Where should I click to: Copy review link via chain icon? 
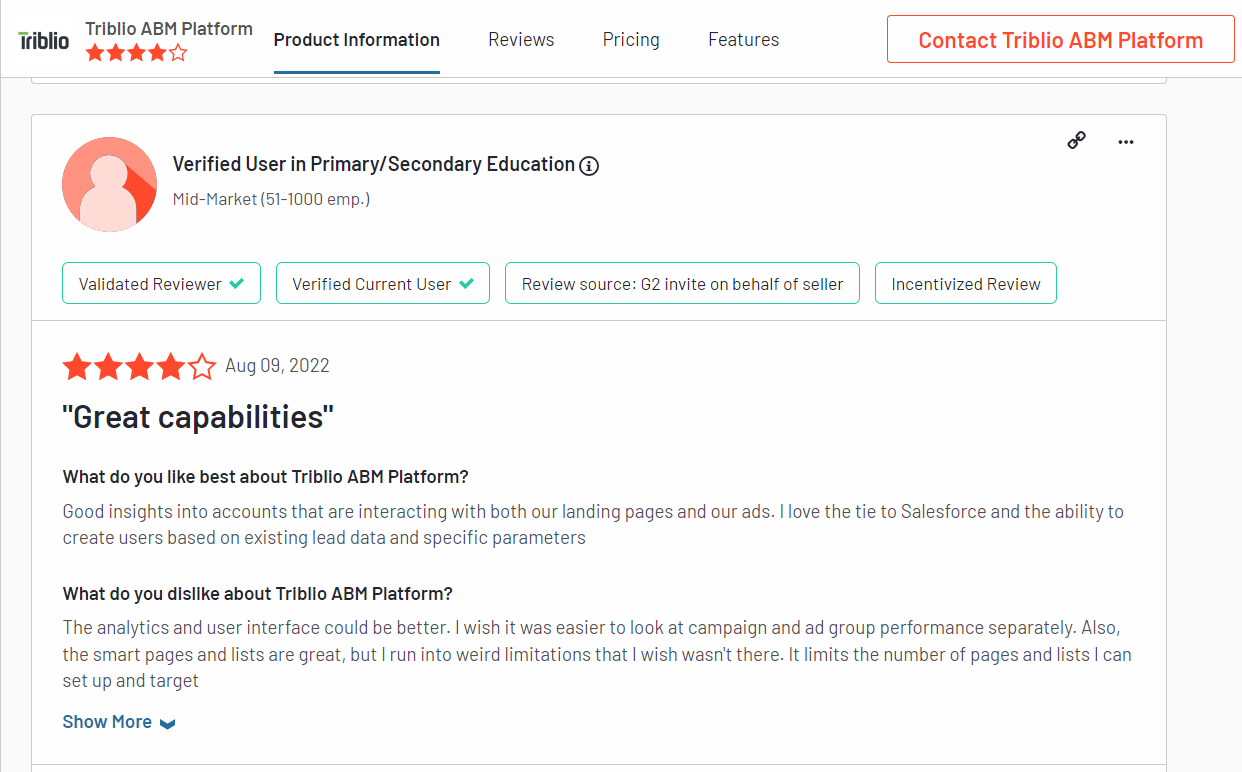[x=1076, y=141]
